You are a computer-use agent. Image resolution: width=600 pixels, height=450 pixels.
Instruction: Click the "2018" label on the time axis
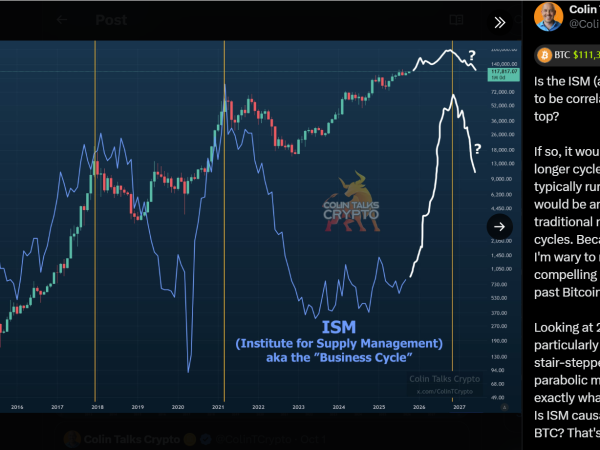(97, 407)
